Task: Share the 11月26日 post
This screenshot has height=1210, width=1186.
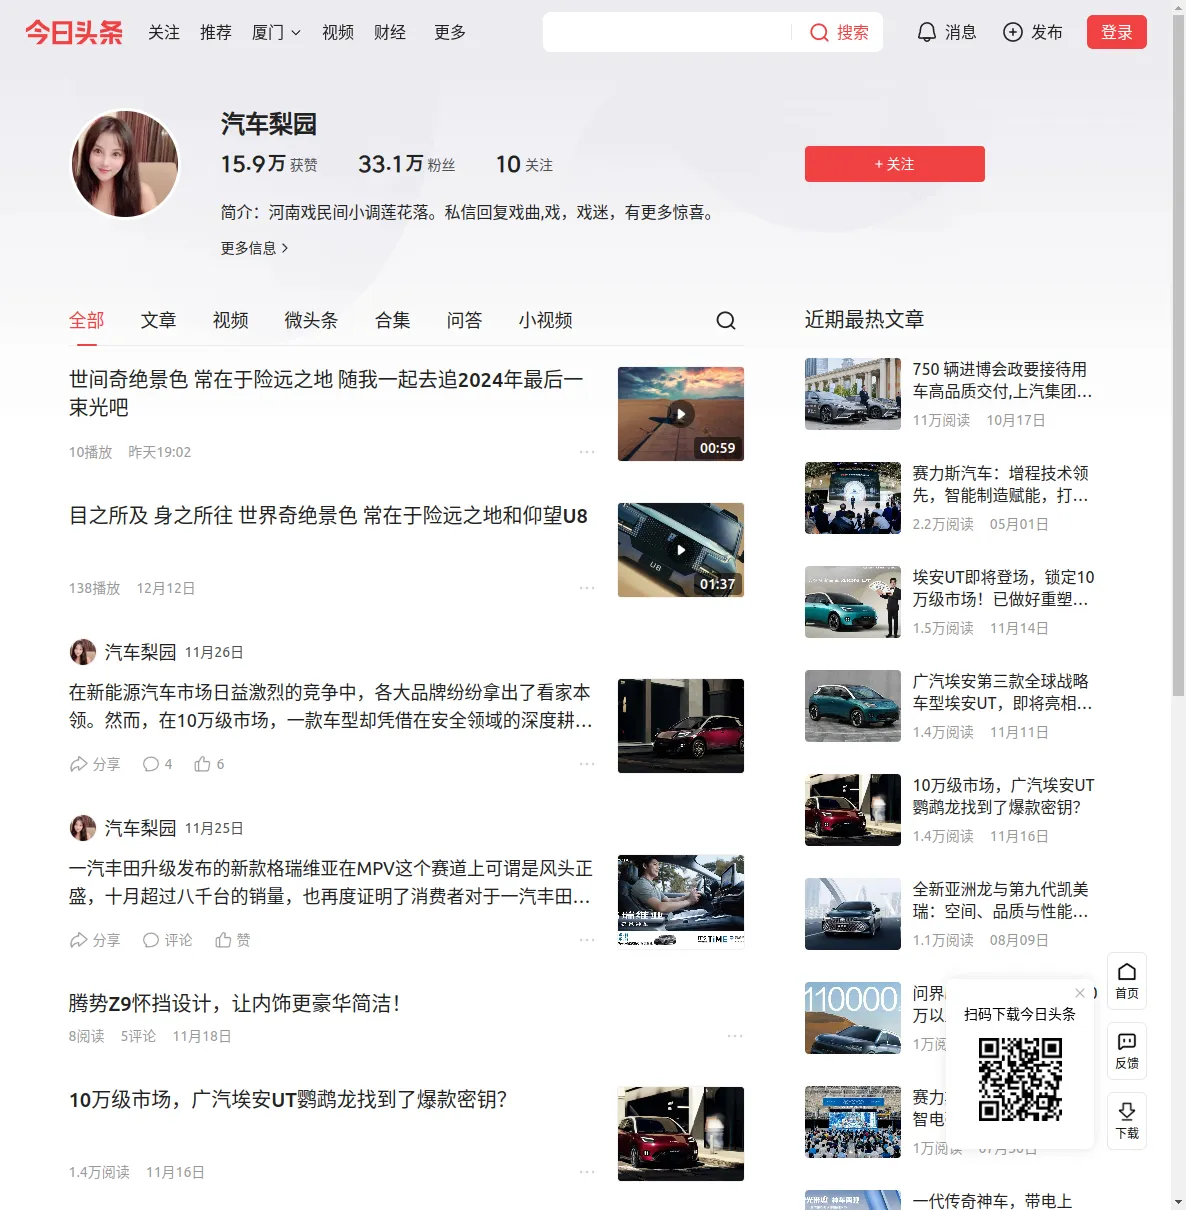Action: pos(94,764)
